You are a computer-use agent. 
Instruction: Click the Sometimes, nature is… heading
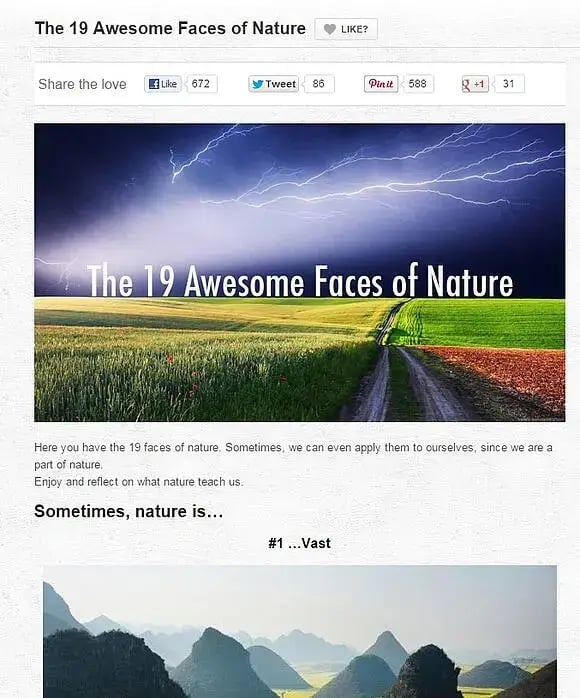pos(129,511)
